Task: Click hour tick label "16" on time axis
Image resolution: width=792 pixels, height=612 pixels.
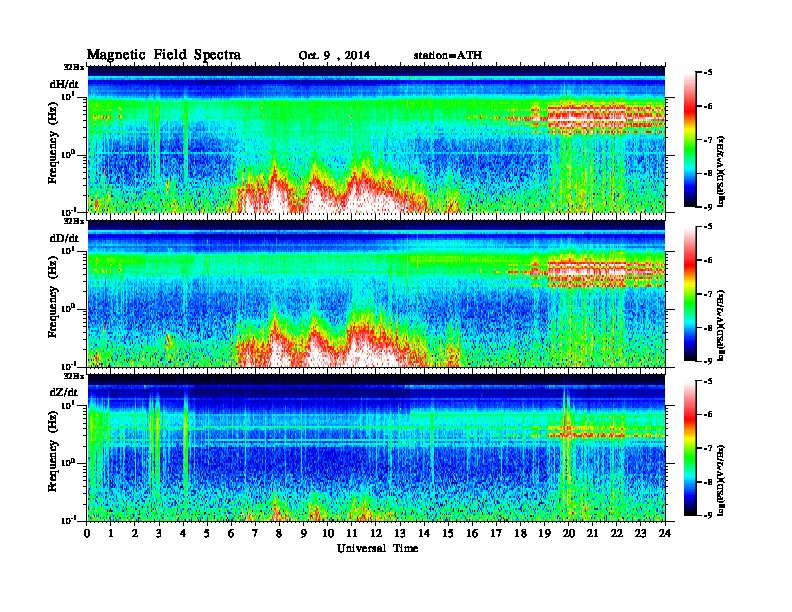Action: click(472, 534)
